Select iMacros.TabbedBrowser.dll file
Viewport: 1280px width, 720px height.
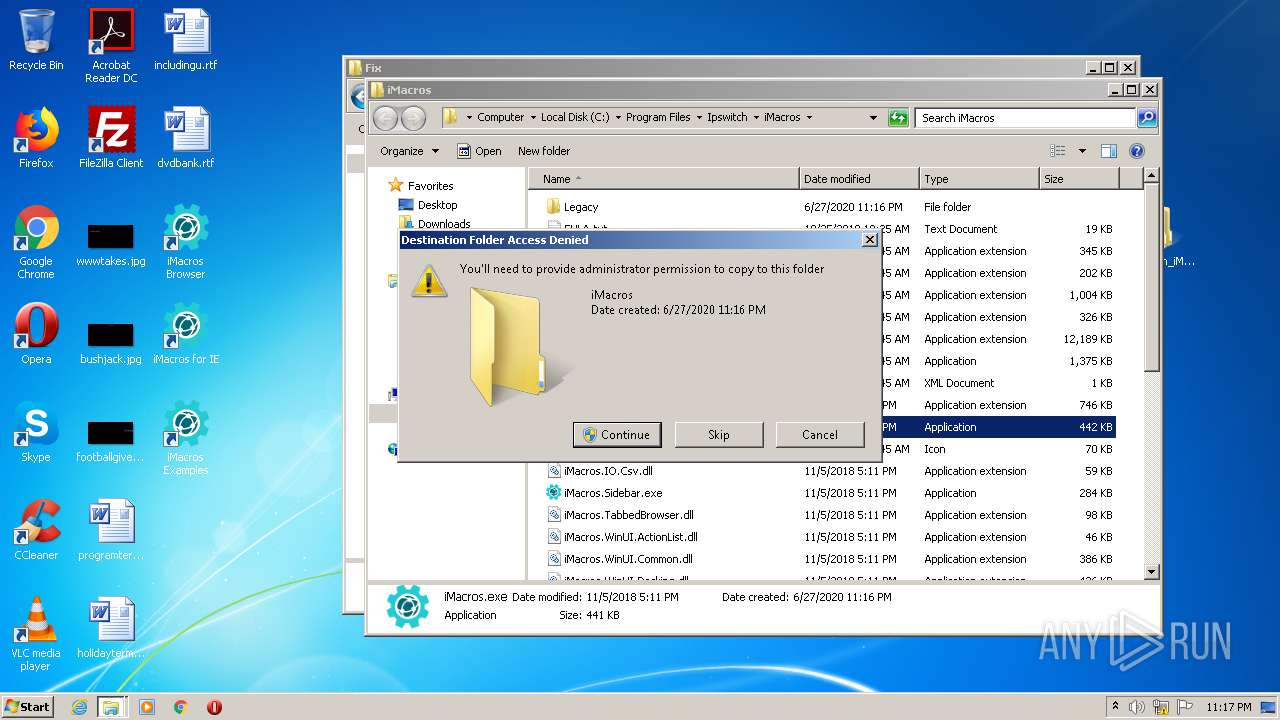tap(829, 515)
